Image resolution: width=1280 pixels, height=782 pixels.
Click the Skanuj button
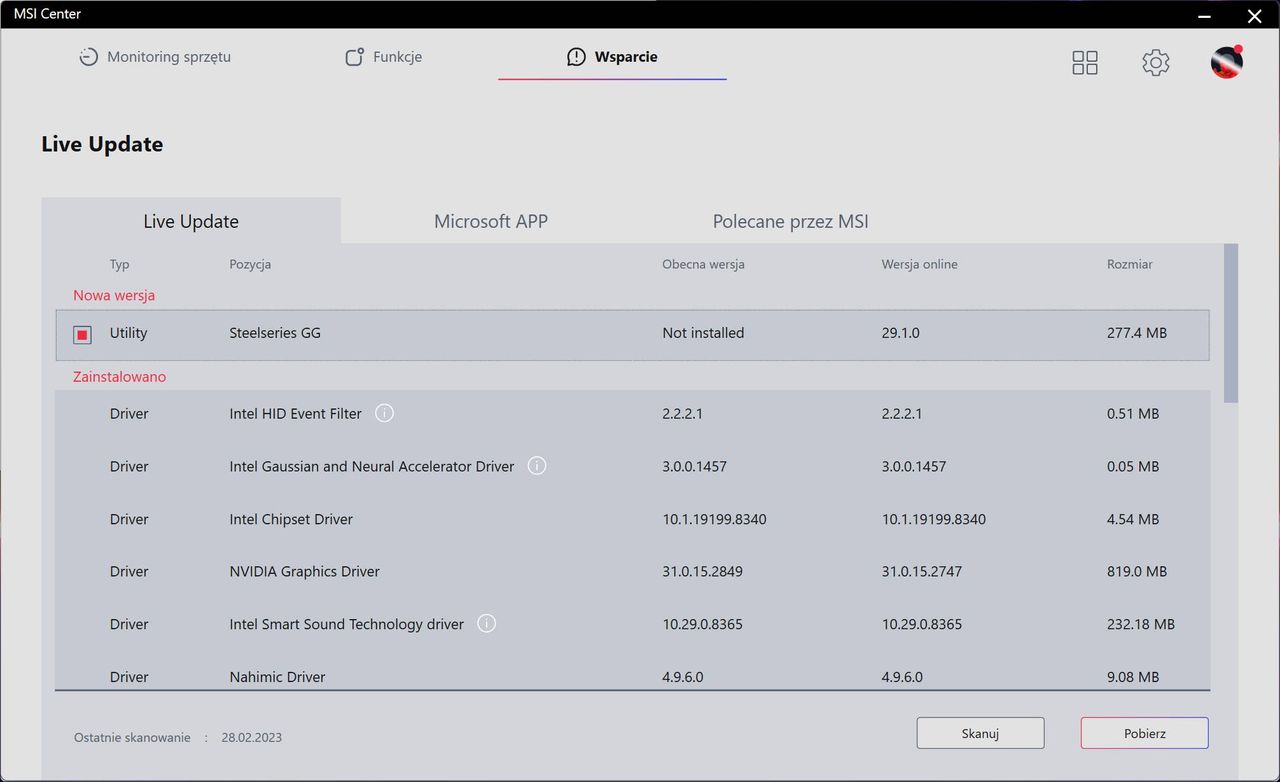tap(980, 733)
